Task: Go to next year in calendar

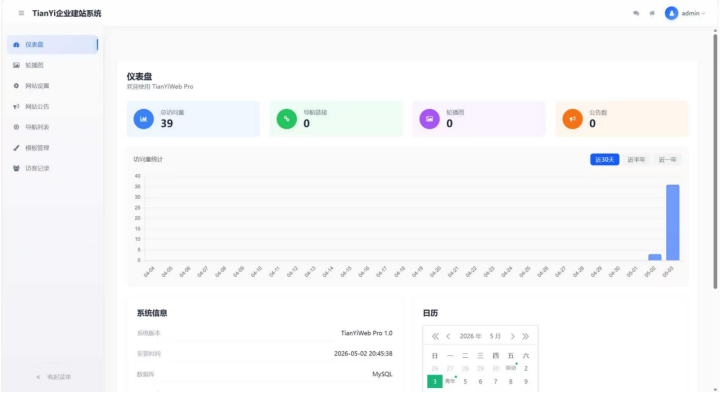Action: (525, 337)
